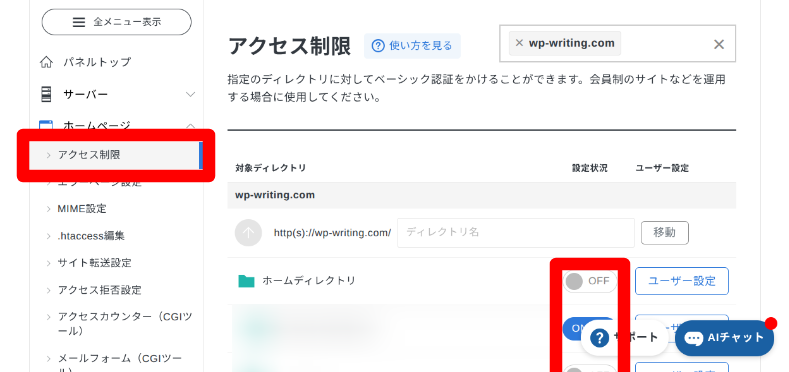The width and height of the screenshot is (789, 372).
Task: Click ユーザー設定 for ホームディレクトリ
Action: click(x=682, y=281)
